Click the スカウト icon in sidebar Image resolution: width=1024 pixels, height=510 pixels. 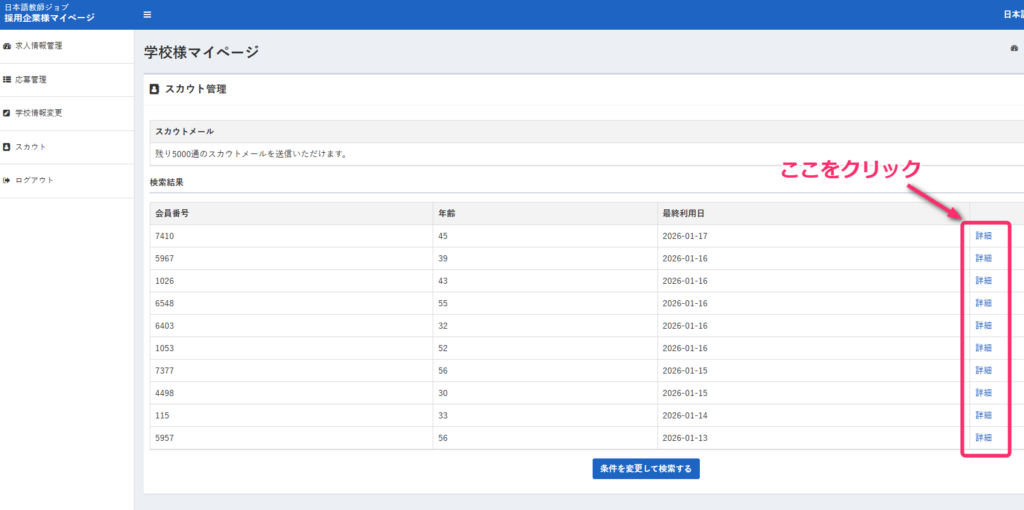click(x=8, y=147)
